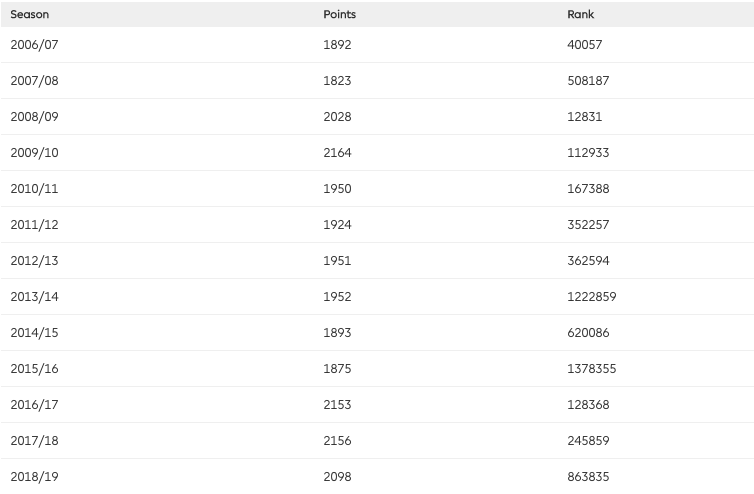Click the Season column header
The width and height of the screenshot is (754, 494).
coord(30,14)
